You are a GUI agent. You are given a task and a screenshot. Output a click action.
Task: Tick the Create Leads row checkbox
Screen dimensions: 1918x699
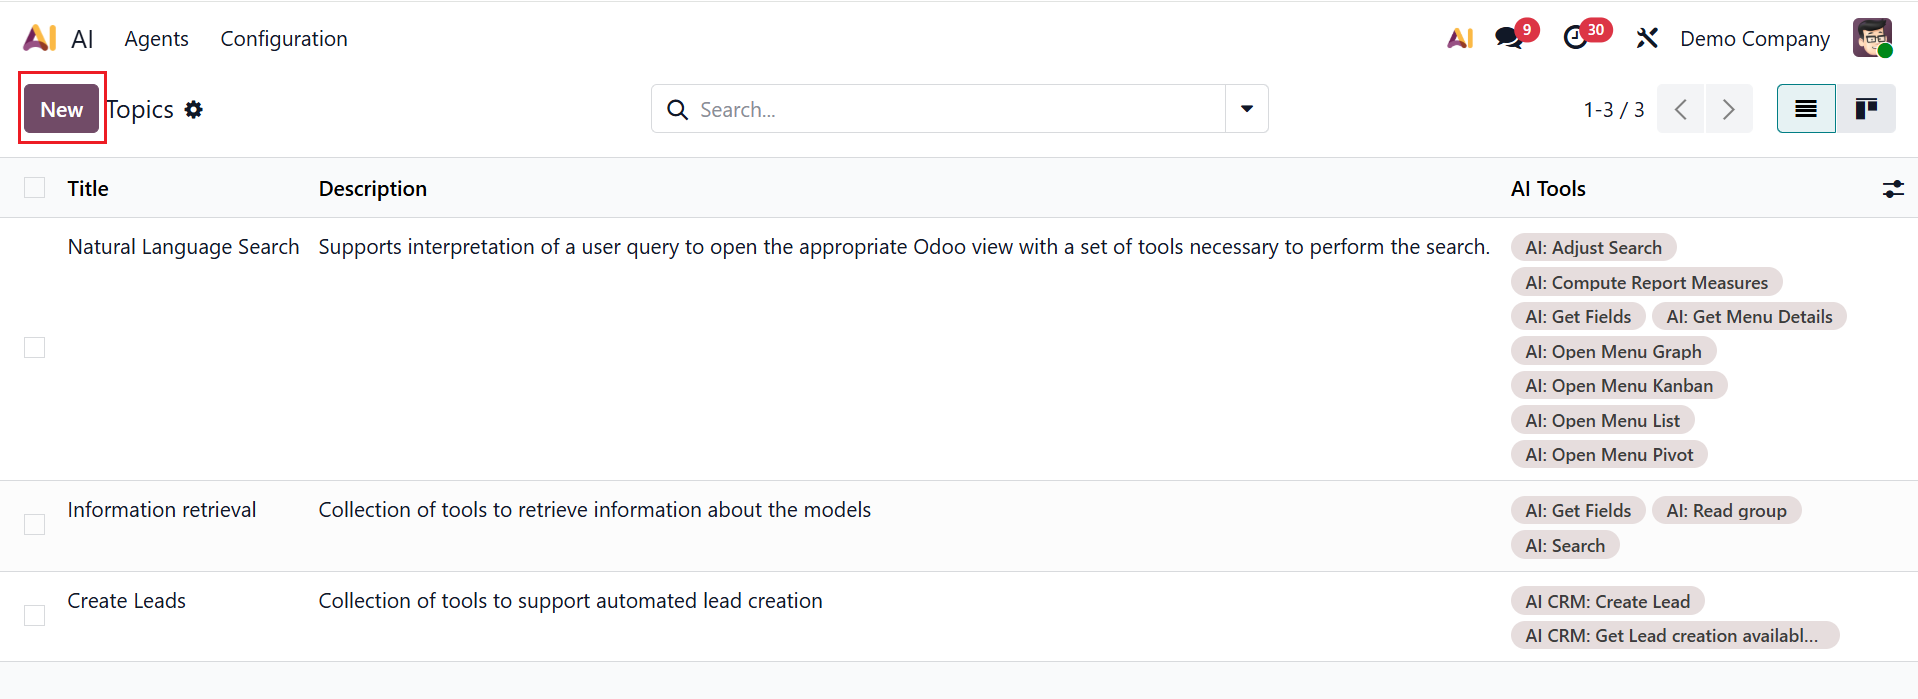[35, 615]
